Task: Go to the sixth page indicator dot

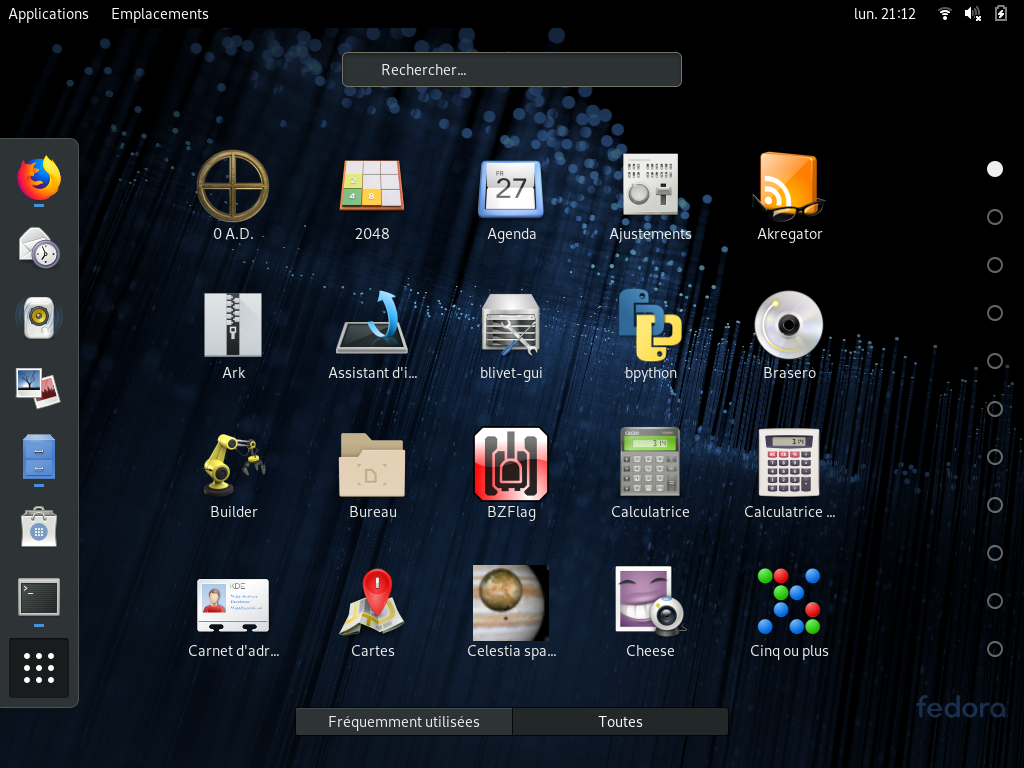Action: [x=995, y=409]
